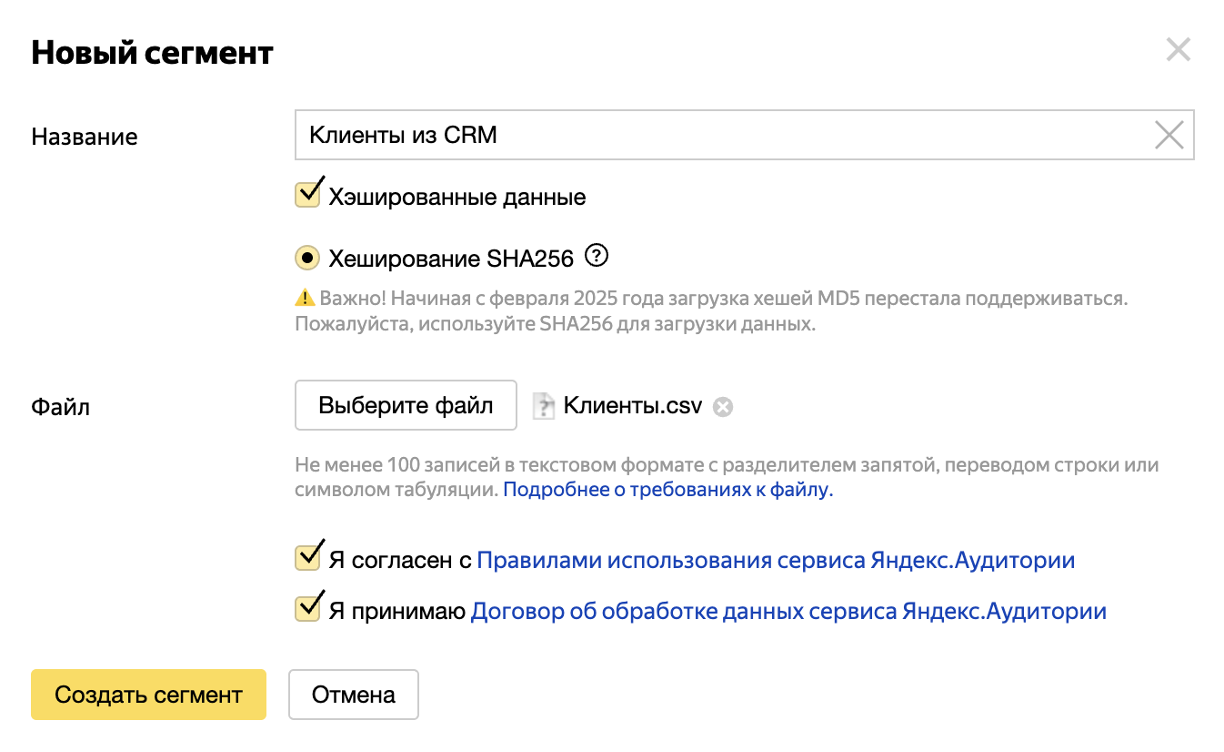1224x752 pixels.
Task: Select the Хеширование SHA256 radio button
Action: coord(309,255)
